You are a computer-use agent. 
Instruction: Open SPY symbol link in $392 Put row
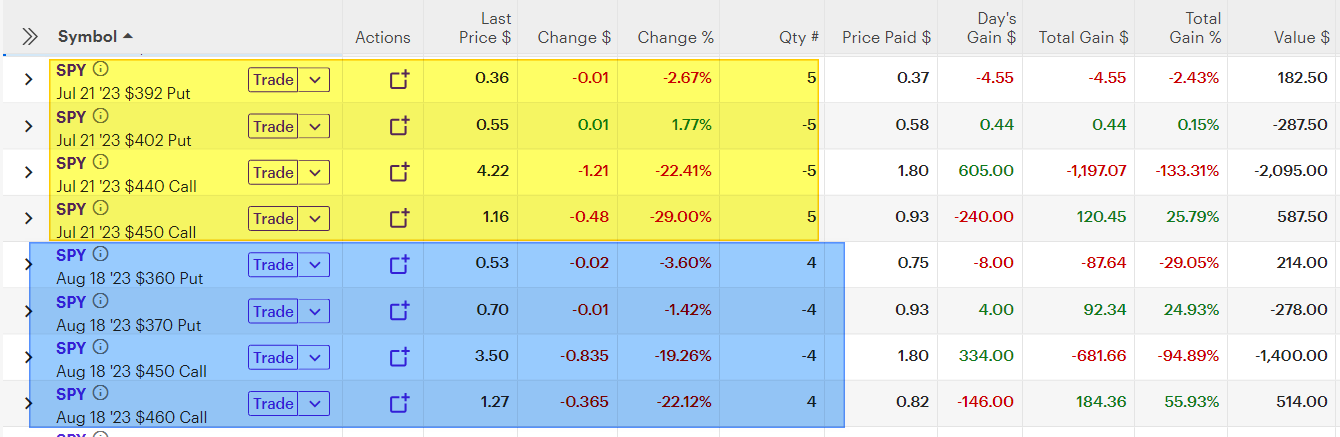click(71, 70)
